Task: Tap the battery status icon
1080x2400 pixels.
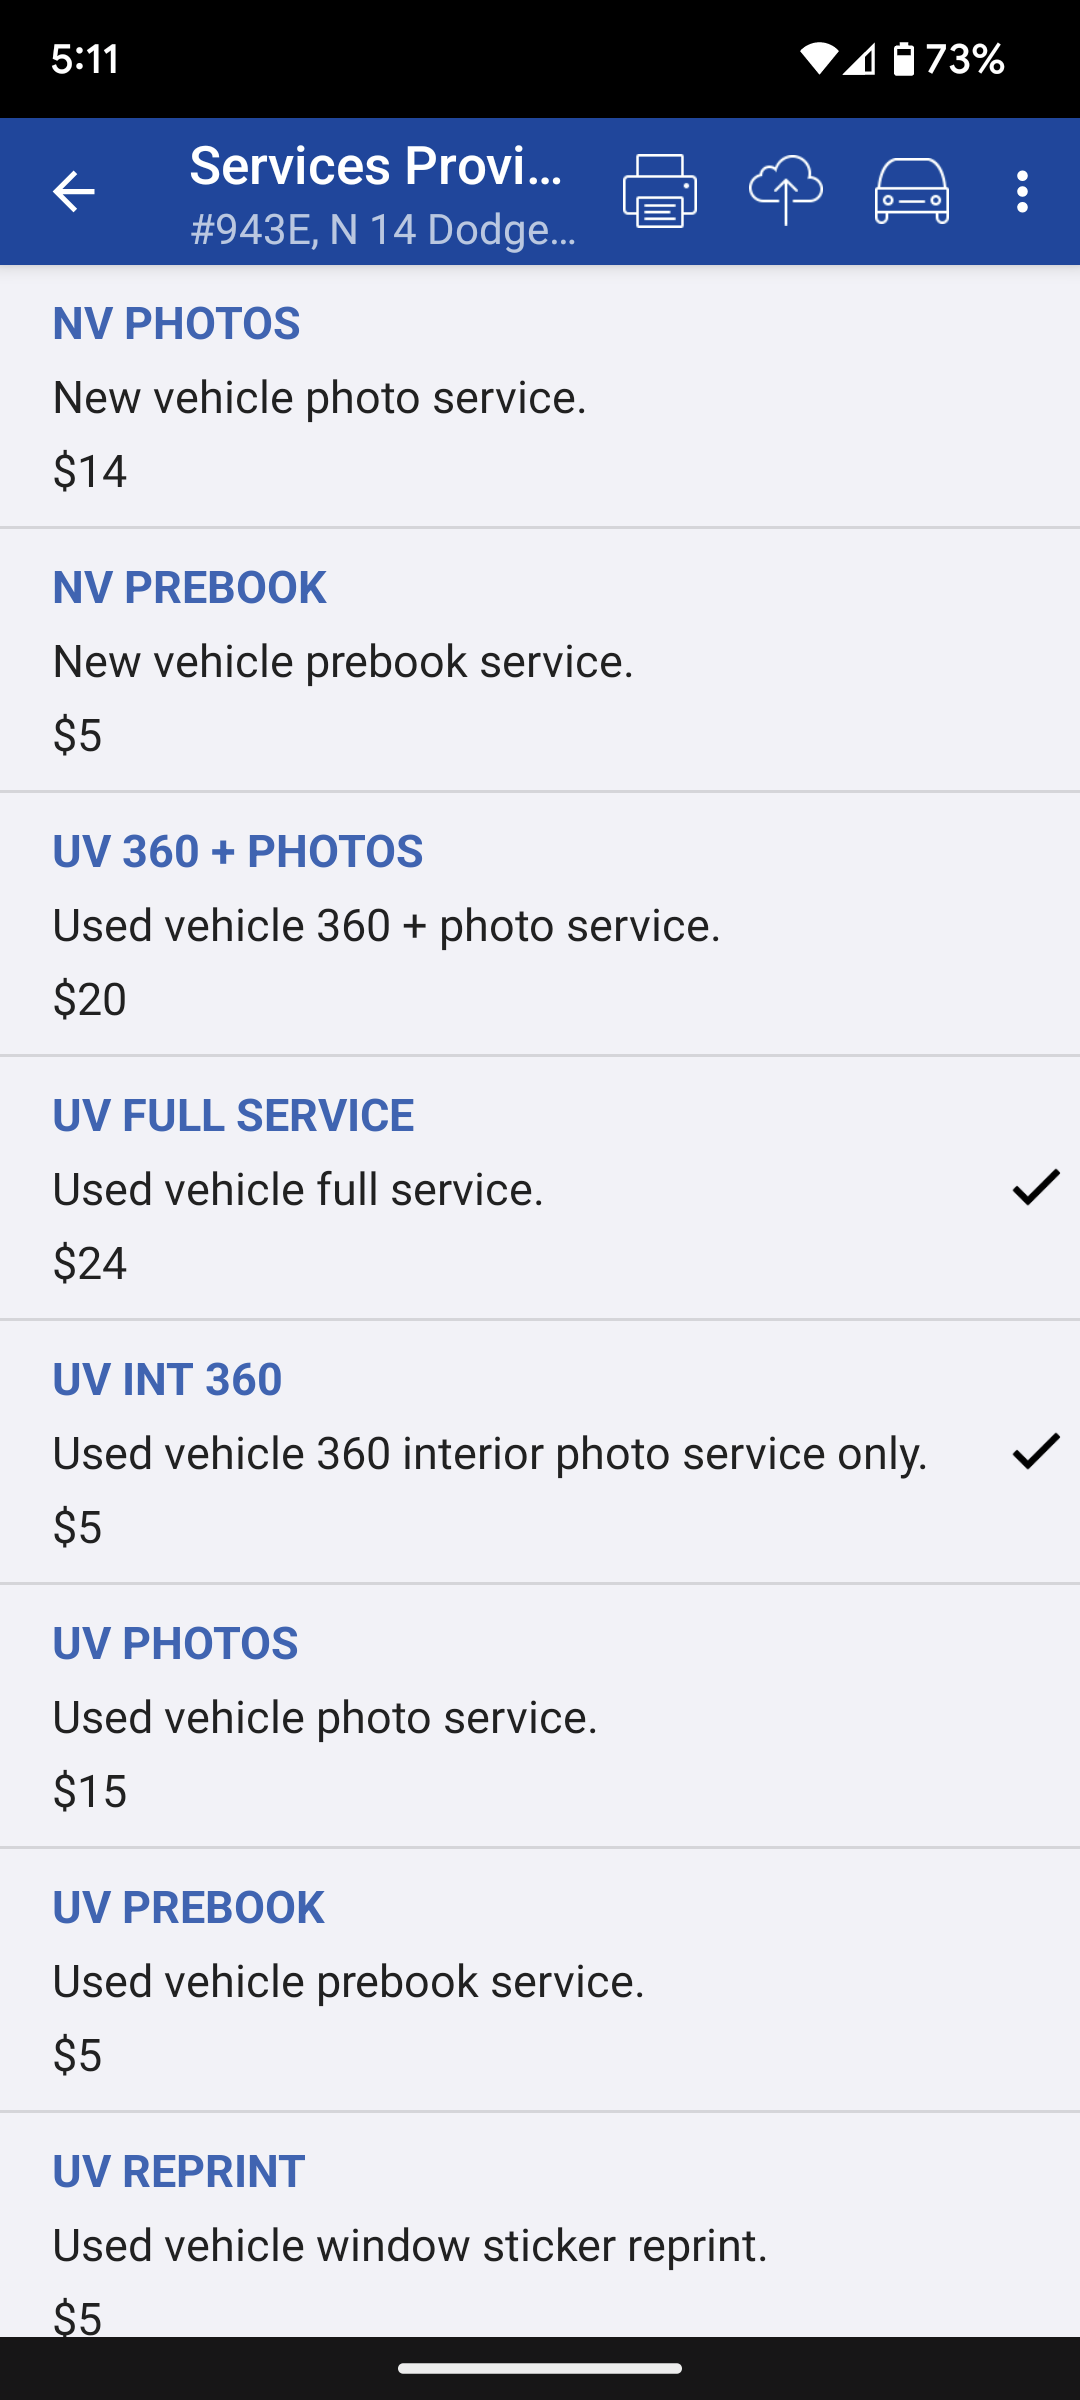Action: click(903, 59)
